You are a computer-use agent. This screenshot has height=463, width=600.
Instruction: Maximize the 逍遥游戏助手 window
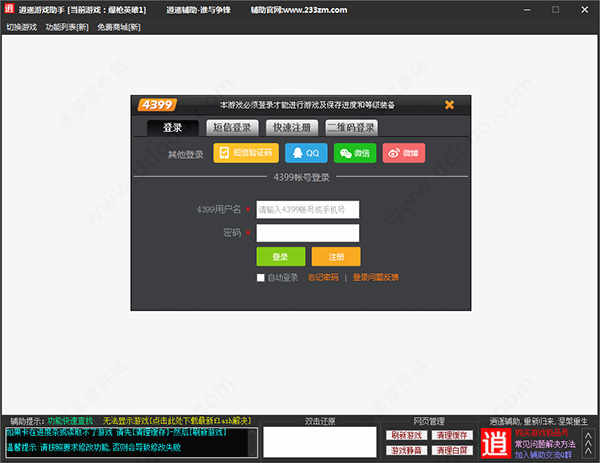(x=556, y=10)
